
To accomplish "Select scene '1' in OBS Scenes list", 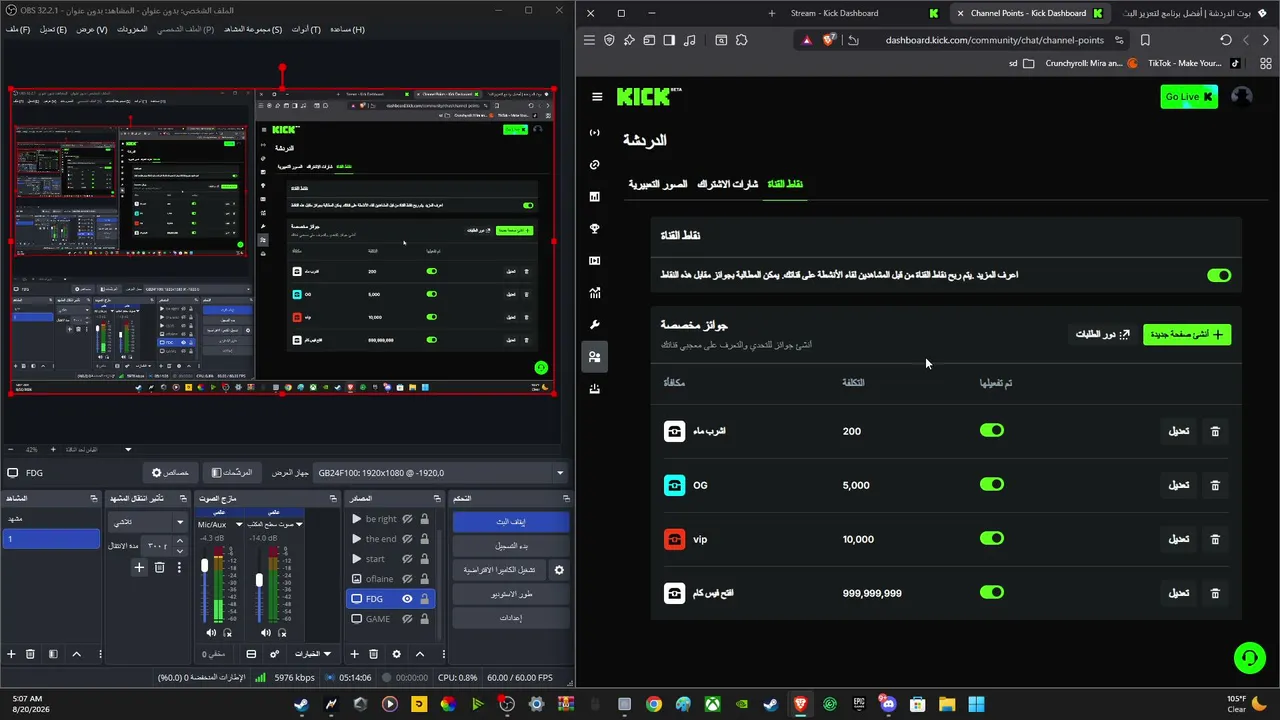I will [51, 539].
